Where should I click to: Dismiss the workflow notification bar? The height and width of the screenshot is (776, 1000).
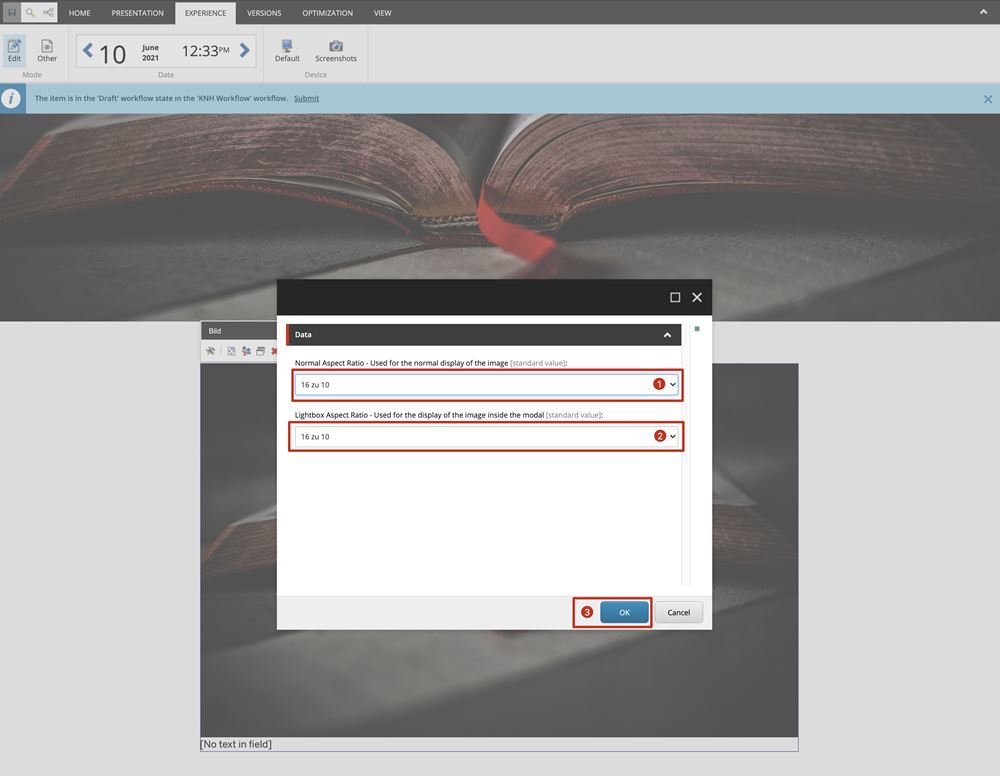click(988, 99)
